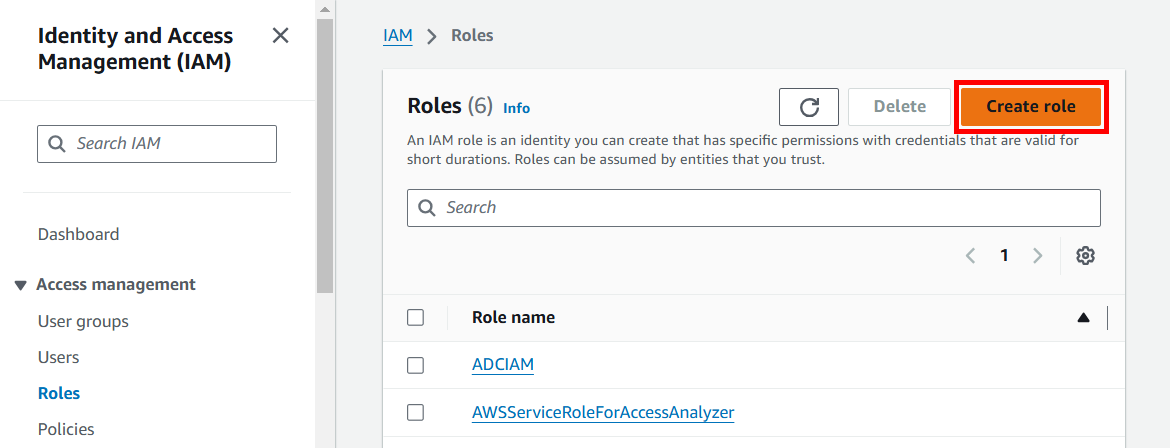This screenshot has height=448, width=1170.
Task: Go to the next page of roles
Action: click(x=1037, y=255)
